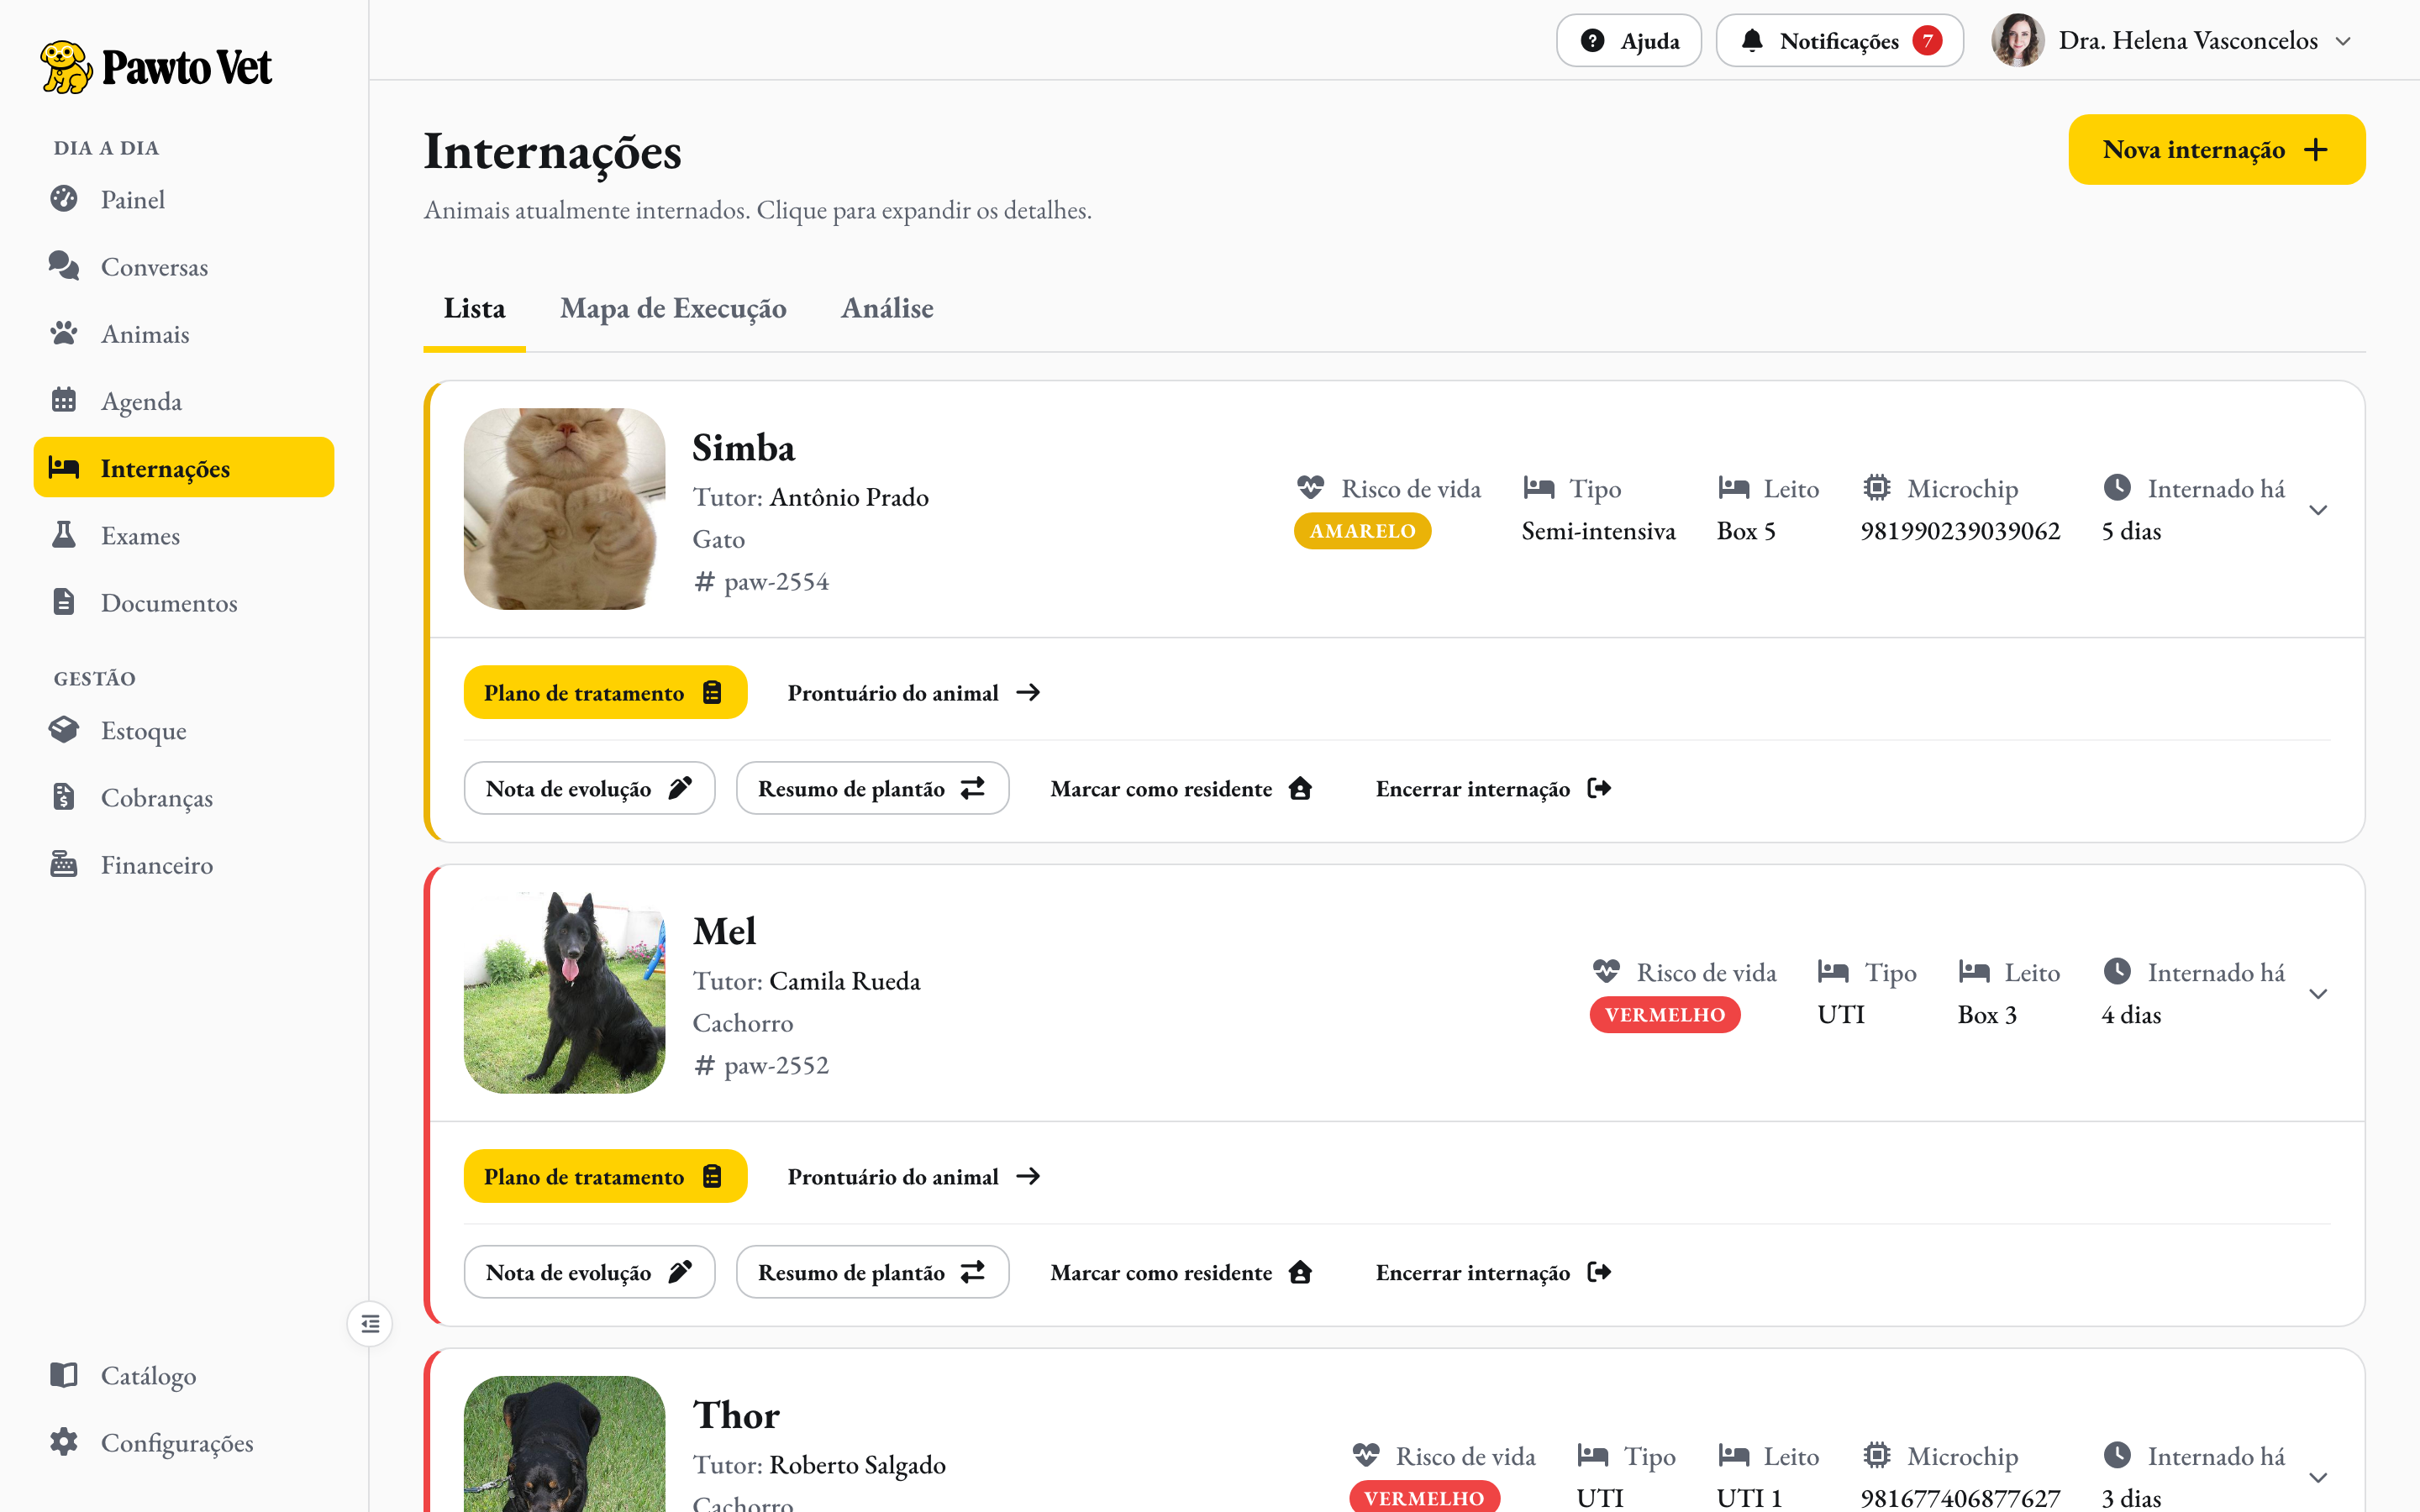This screenshot has width=2420, height=1512.
Task: Collapse the sidebar with the toggle icon
Action: pos(370,1324)
